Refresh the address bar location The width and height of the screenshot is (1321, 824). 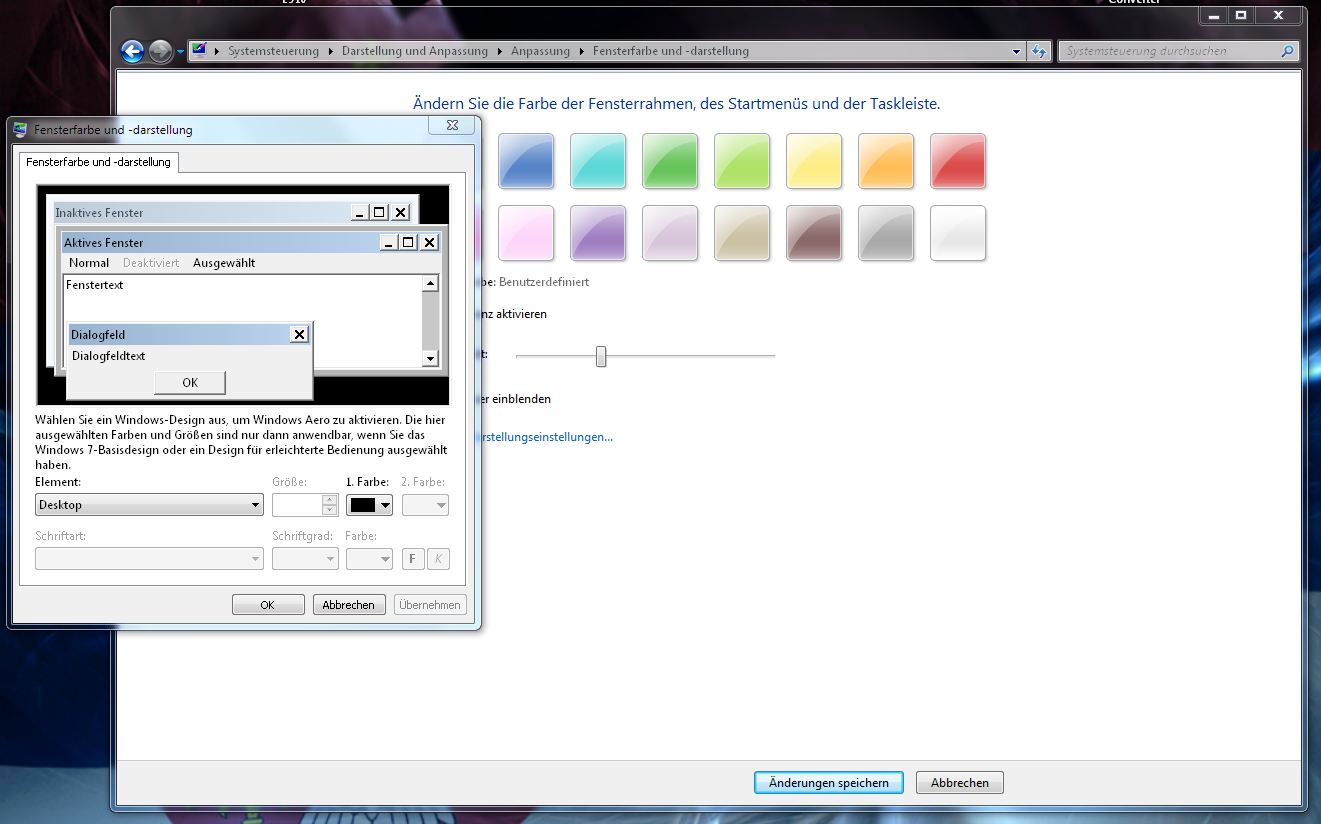point(1039,51)
